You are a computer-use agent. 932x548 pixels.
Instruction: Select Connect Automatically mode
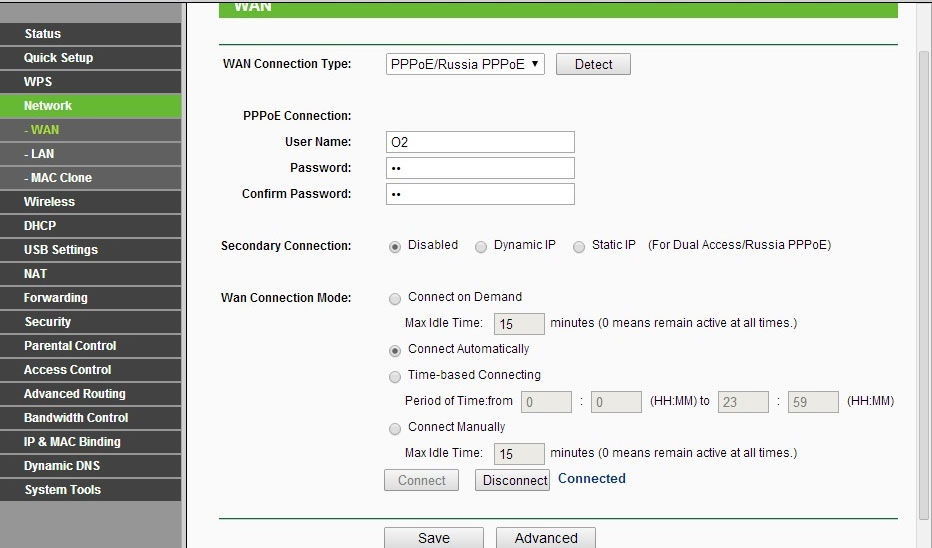395,351
